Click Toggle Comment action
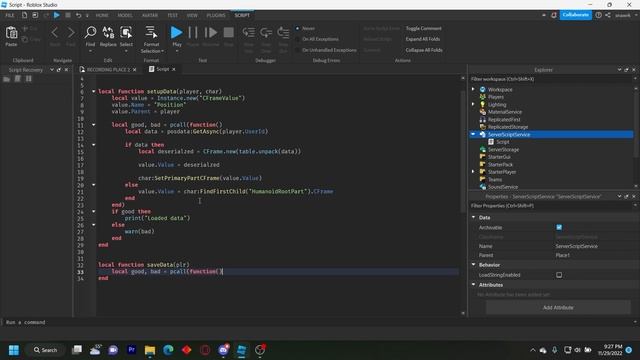Viewport: 640px width, 360px height. click(x=423, y=29)
